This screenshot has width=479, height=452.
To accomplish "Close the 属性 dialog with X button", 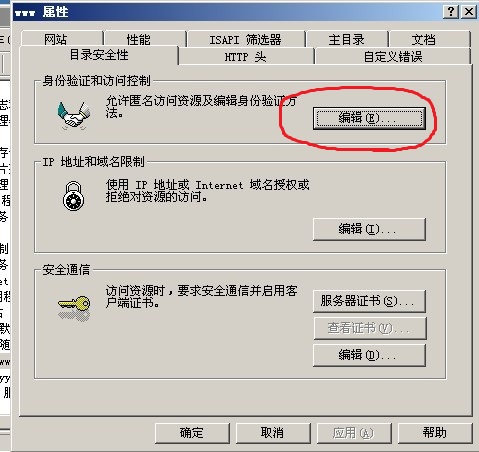I will click(x=469, y=12).
